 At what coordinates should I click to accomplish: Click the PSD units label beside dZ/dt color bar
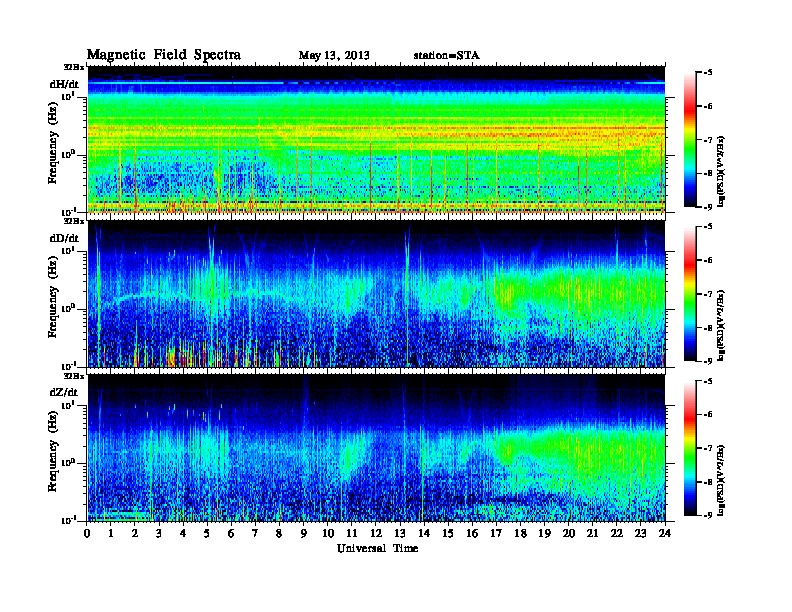[x=721, y=480]
